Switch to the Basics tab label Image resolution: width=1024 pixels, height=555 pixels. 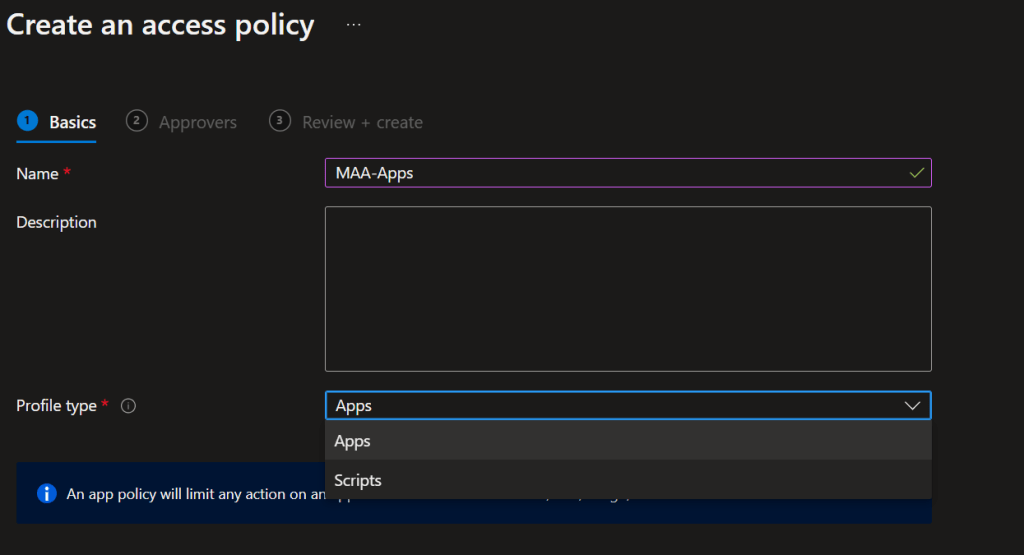pos(73,122)
